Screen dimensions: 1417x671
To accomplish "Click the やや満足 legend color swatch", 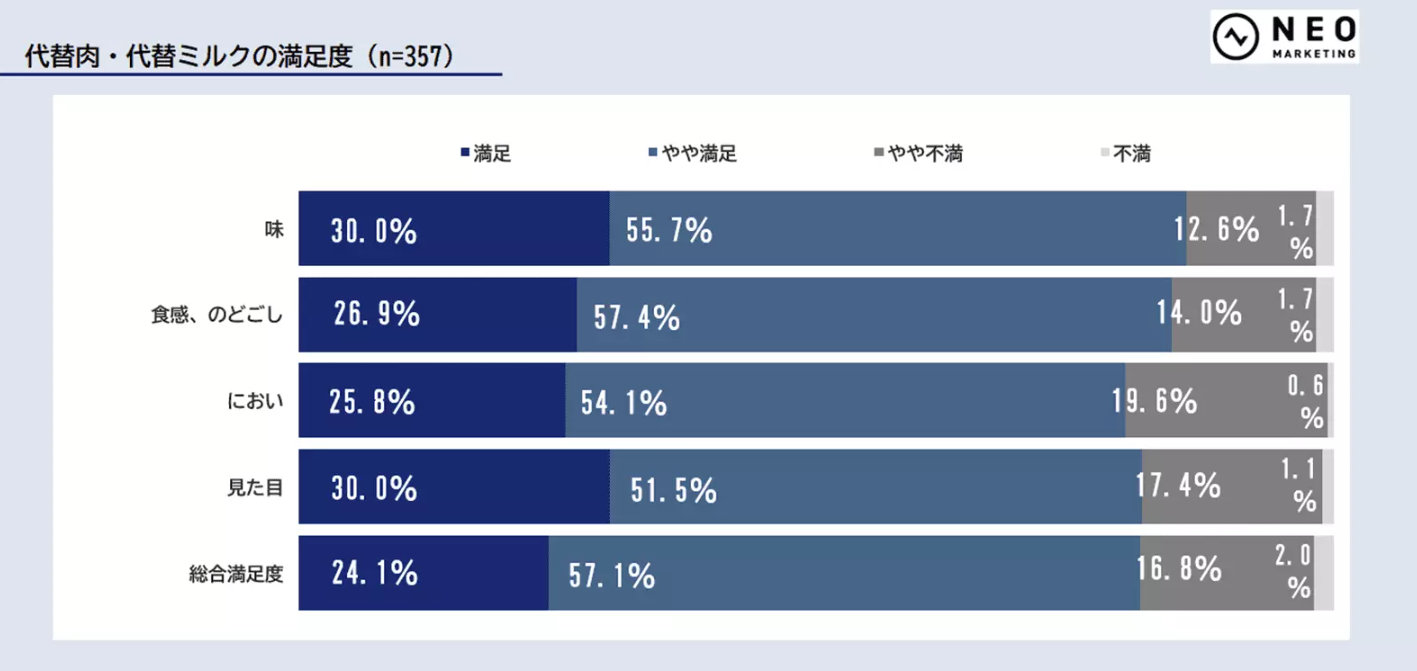I will pos(653,154).
